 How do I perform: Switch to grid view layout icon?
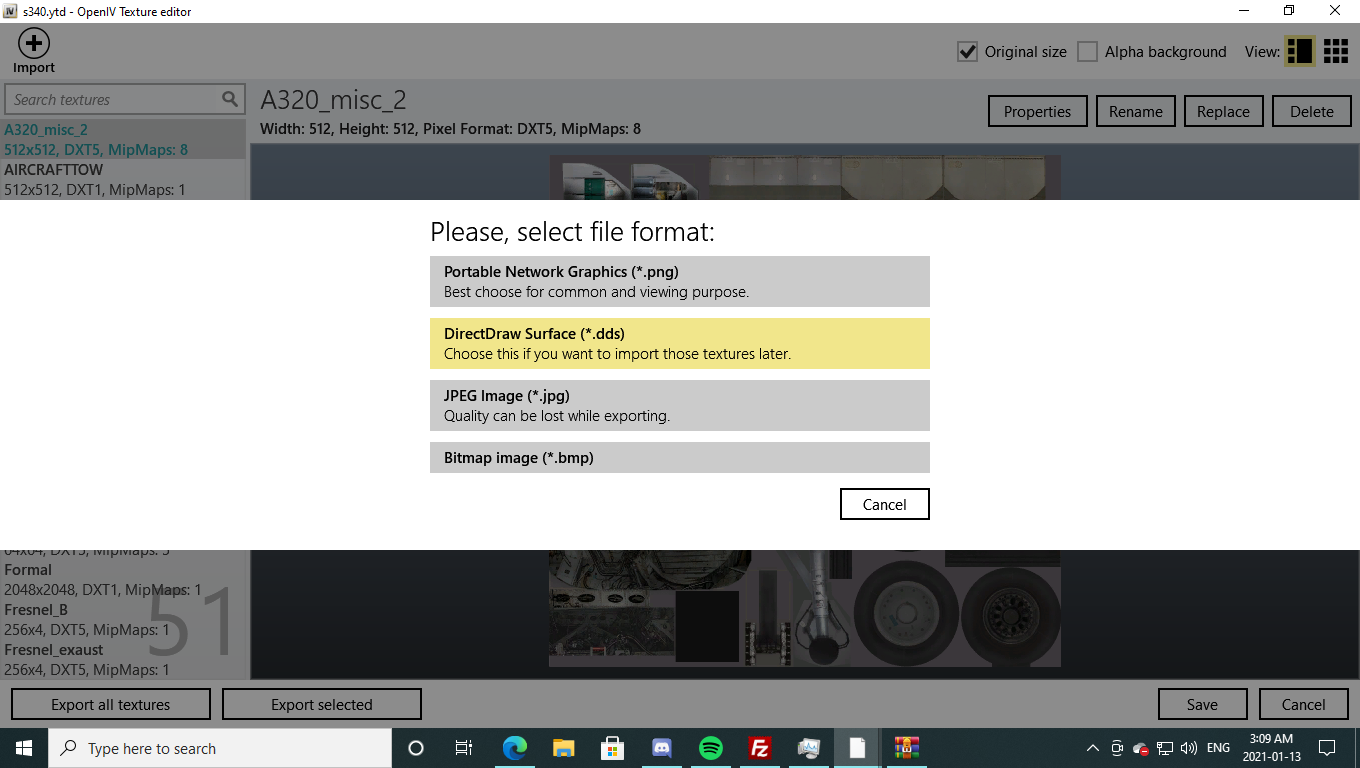(1336, 52)
